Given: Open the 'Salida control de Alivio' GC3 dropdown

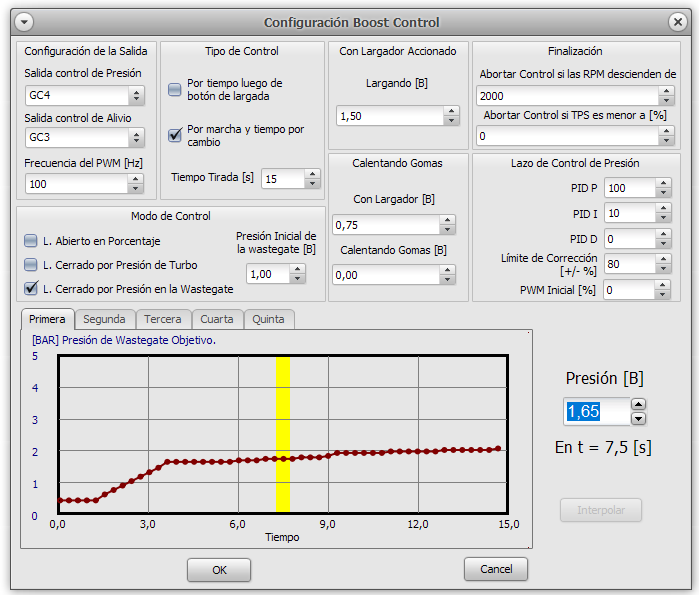Looking at the screenshot, I should click(85, 137).
